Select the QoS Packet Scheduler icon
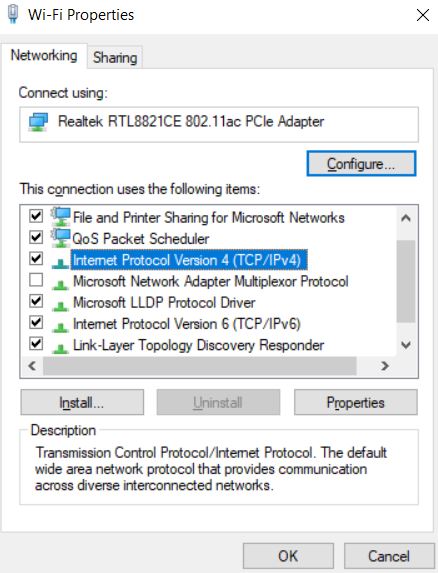 point(60,238)
